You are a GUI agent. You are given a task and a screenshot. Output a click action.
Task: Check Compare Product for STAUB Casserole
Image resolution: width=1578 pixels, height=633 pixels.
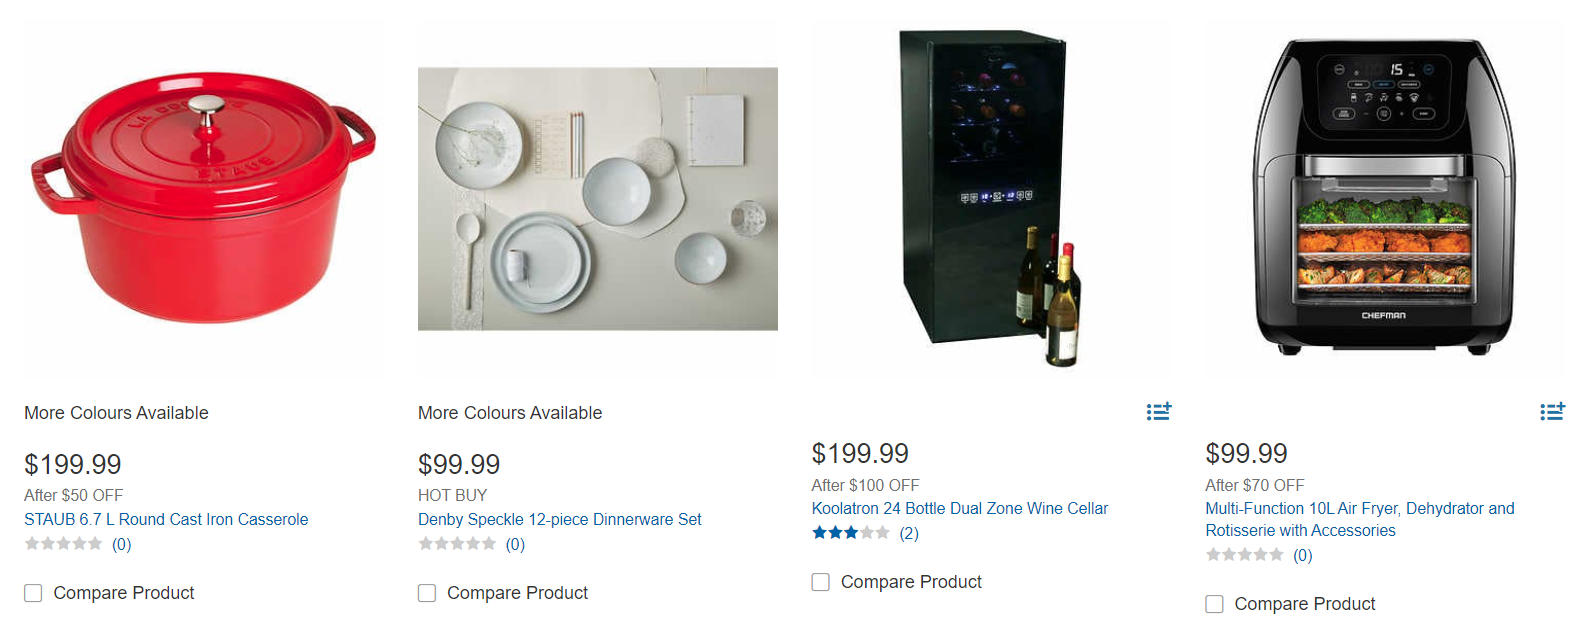tap(34, 593)
